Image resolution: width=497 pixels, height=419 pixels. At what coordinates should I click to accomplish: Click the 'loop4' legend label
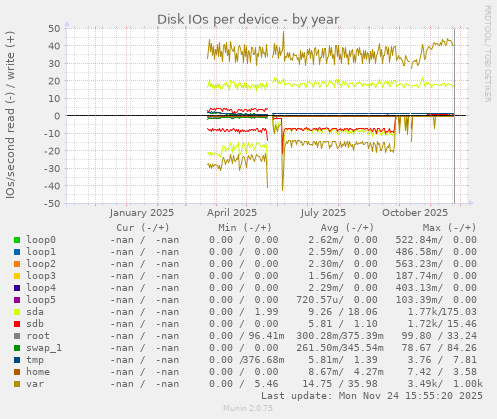pos(41,288)
